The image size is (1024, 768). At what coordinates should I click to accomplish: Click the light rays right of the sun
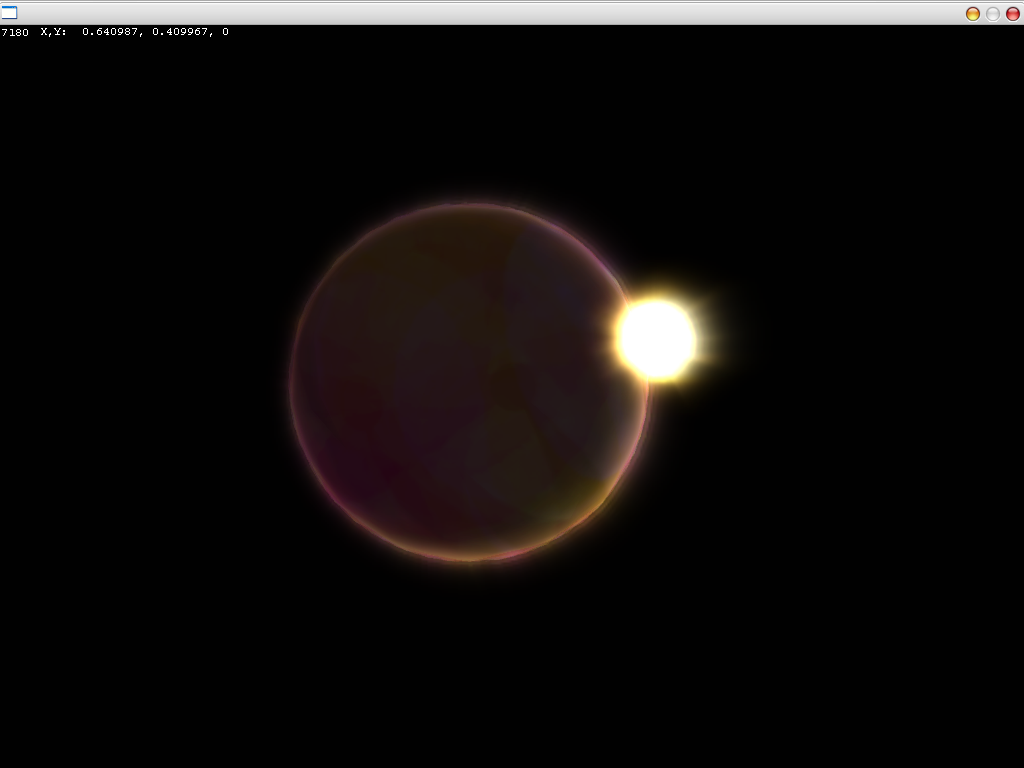(x=712, y=340)
